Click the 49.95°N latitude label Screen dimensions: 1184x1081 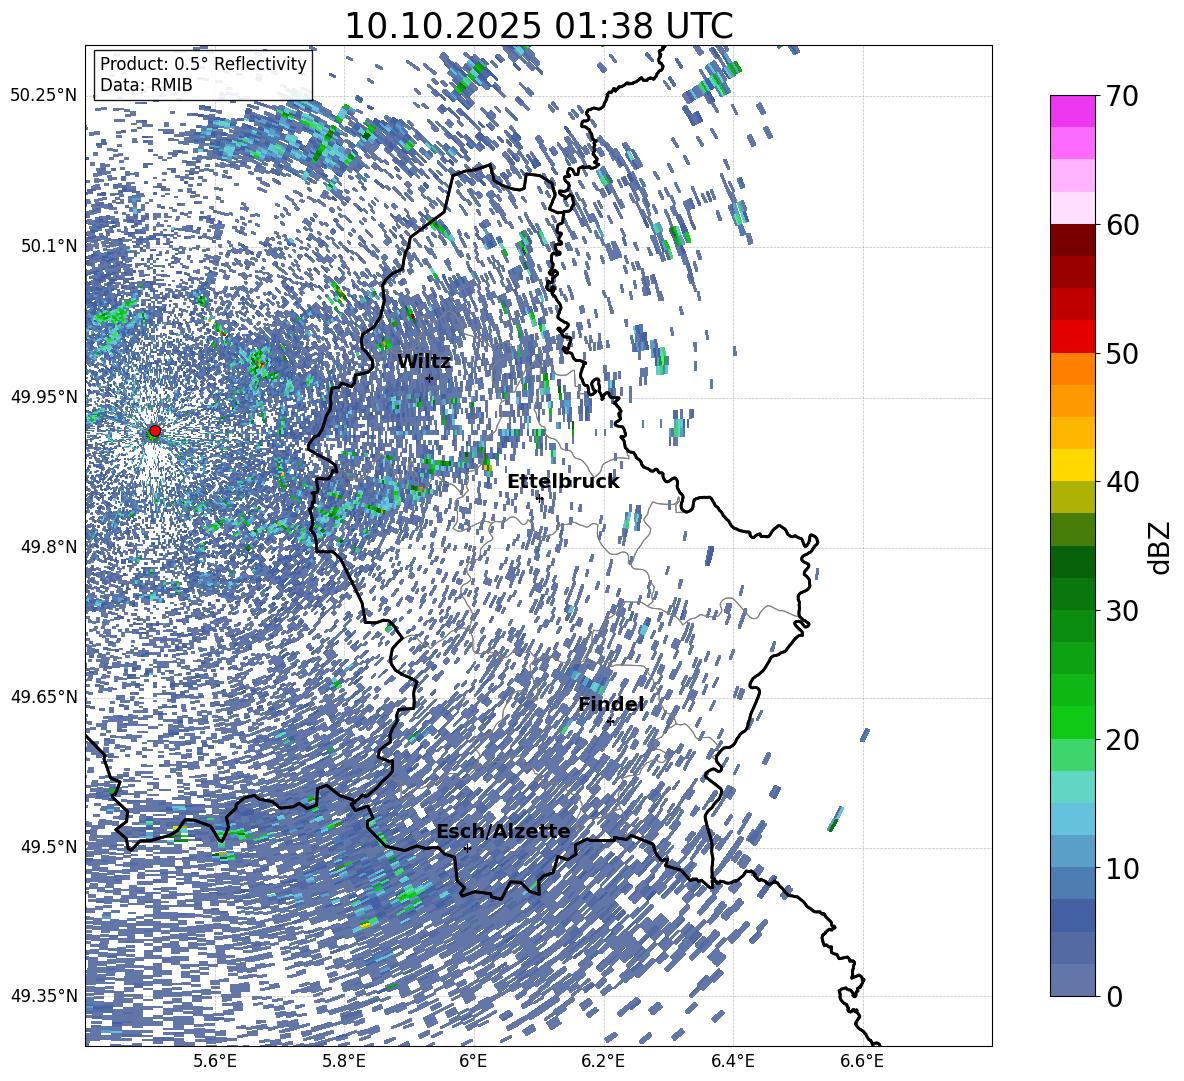(x=44, y=396)
